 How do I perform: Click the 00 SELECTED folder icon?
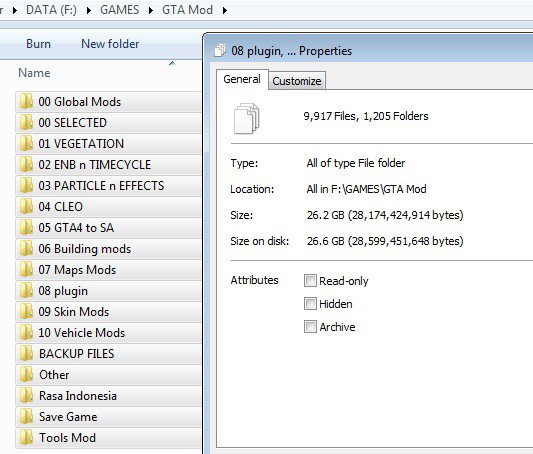pyautogui.click(x=26, y=123)
